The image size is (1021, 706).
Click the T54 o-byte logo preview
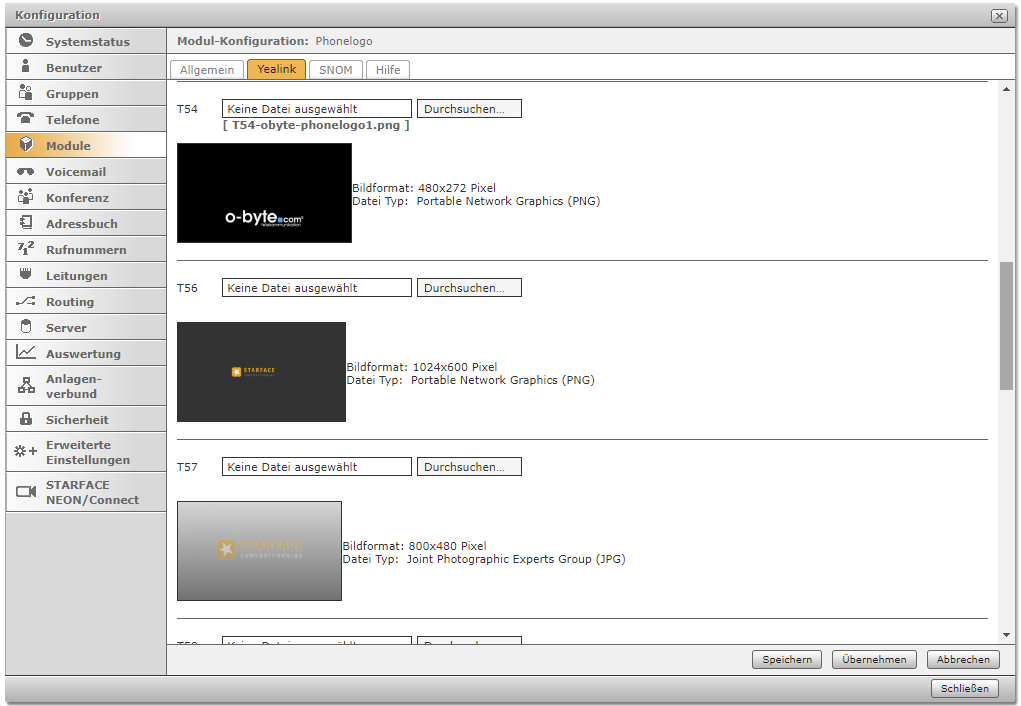tap(264, 193)
